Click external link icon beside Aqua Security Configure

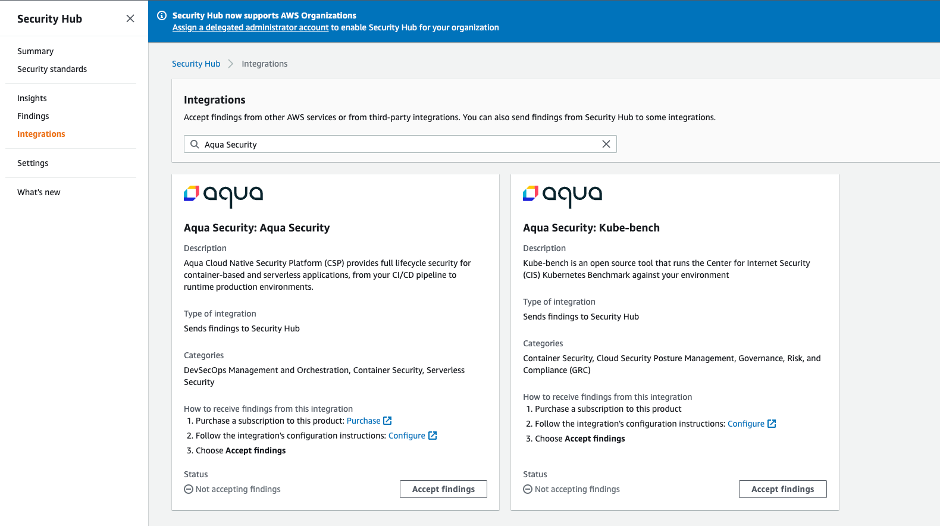(x=433, y=436)
